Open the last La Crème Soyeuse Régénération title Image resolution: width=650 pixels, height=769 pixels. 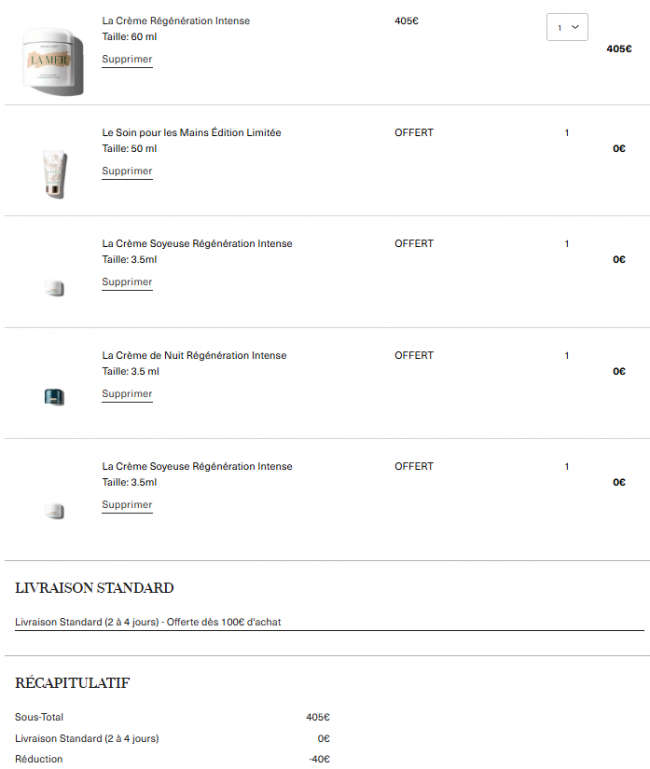[197, 466]
